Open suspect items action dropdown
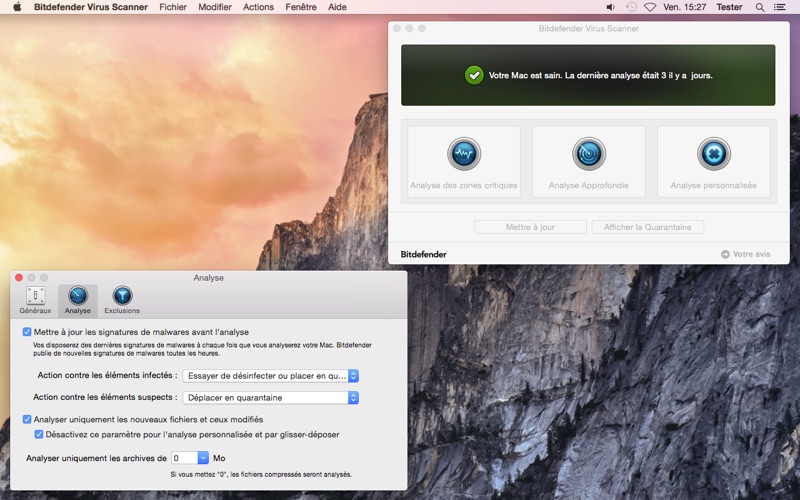This screenshot has height=500, width=800. point(270,397)
